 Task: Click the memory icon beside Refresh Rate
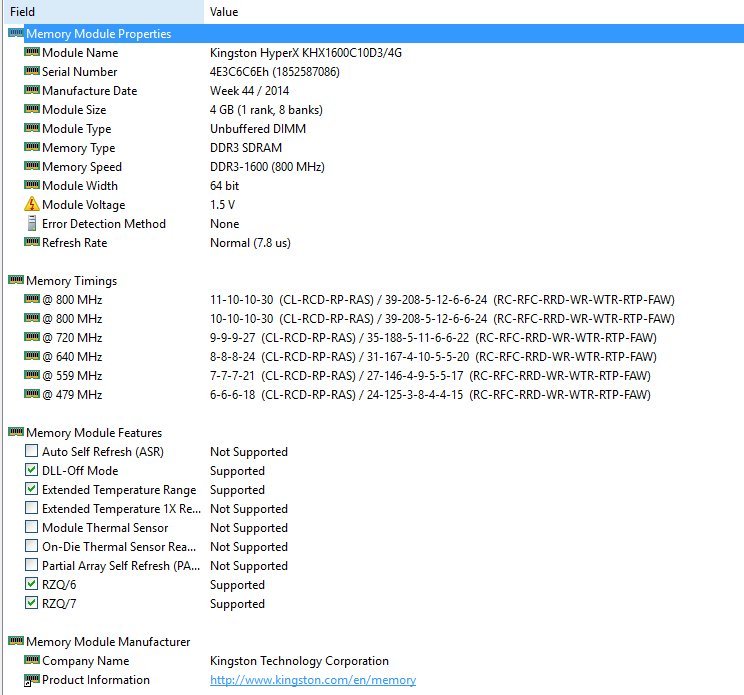click(32, 241)
